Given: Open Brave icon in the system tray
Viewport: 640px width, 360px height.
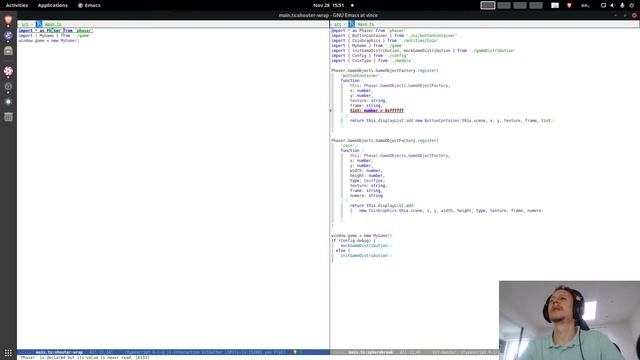Looking at the screenshot, I should pyautogui.click(x=569, y=5).
